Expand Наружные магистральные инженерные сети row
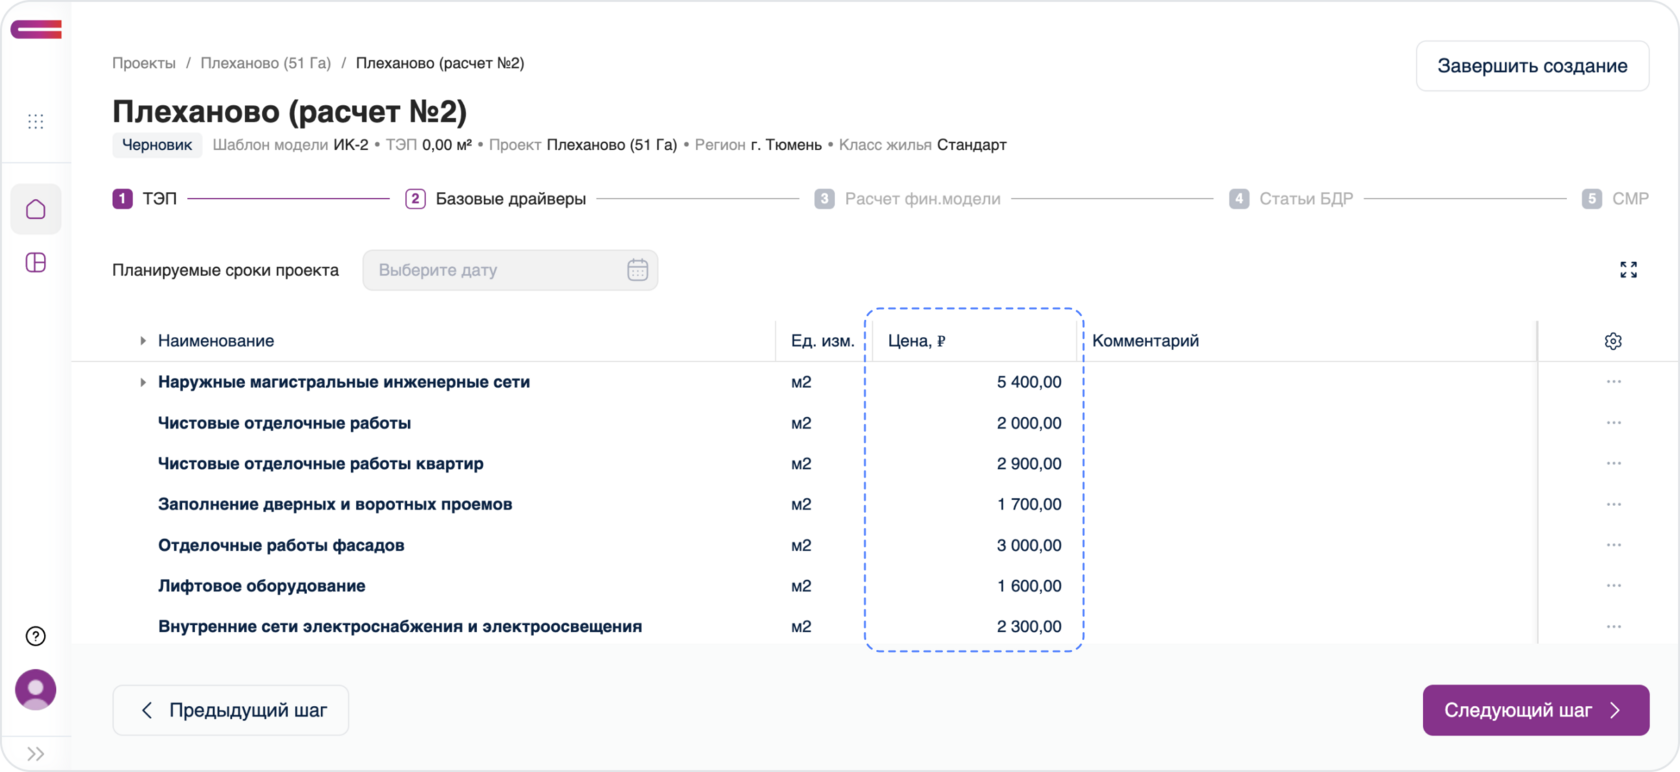The width and height of the screenshot is (1680, 772). (x=143, y=382)
